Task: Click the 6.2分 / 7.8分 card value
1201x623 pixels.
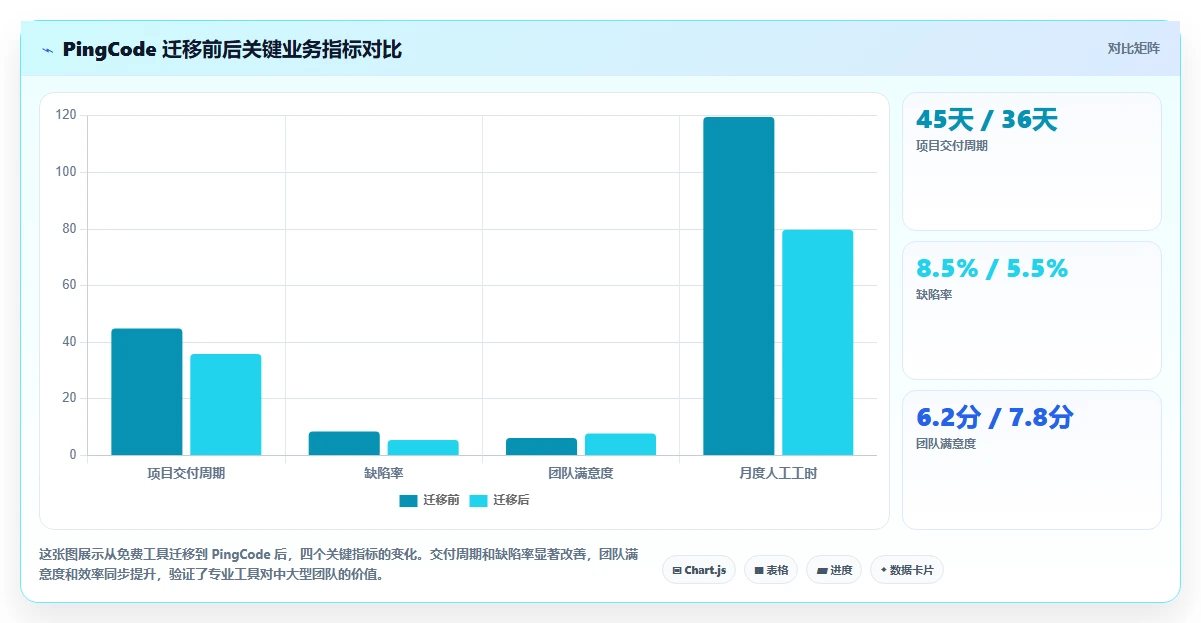Action: 994,418
